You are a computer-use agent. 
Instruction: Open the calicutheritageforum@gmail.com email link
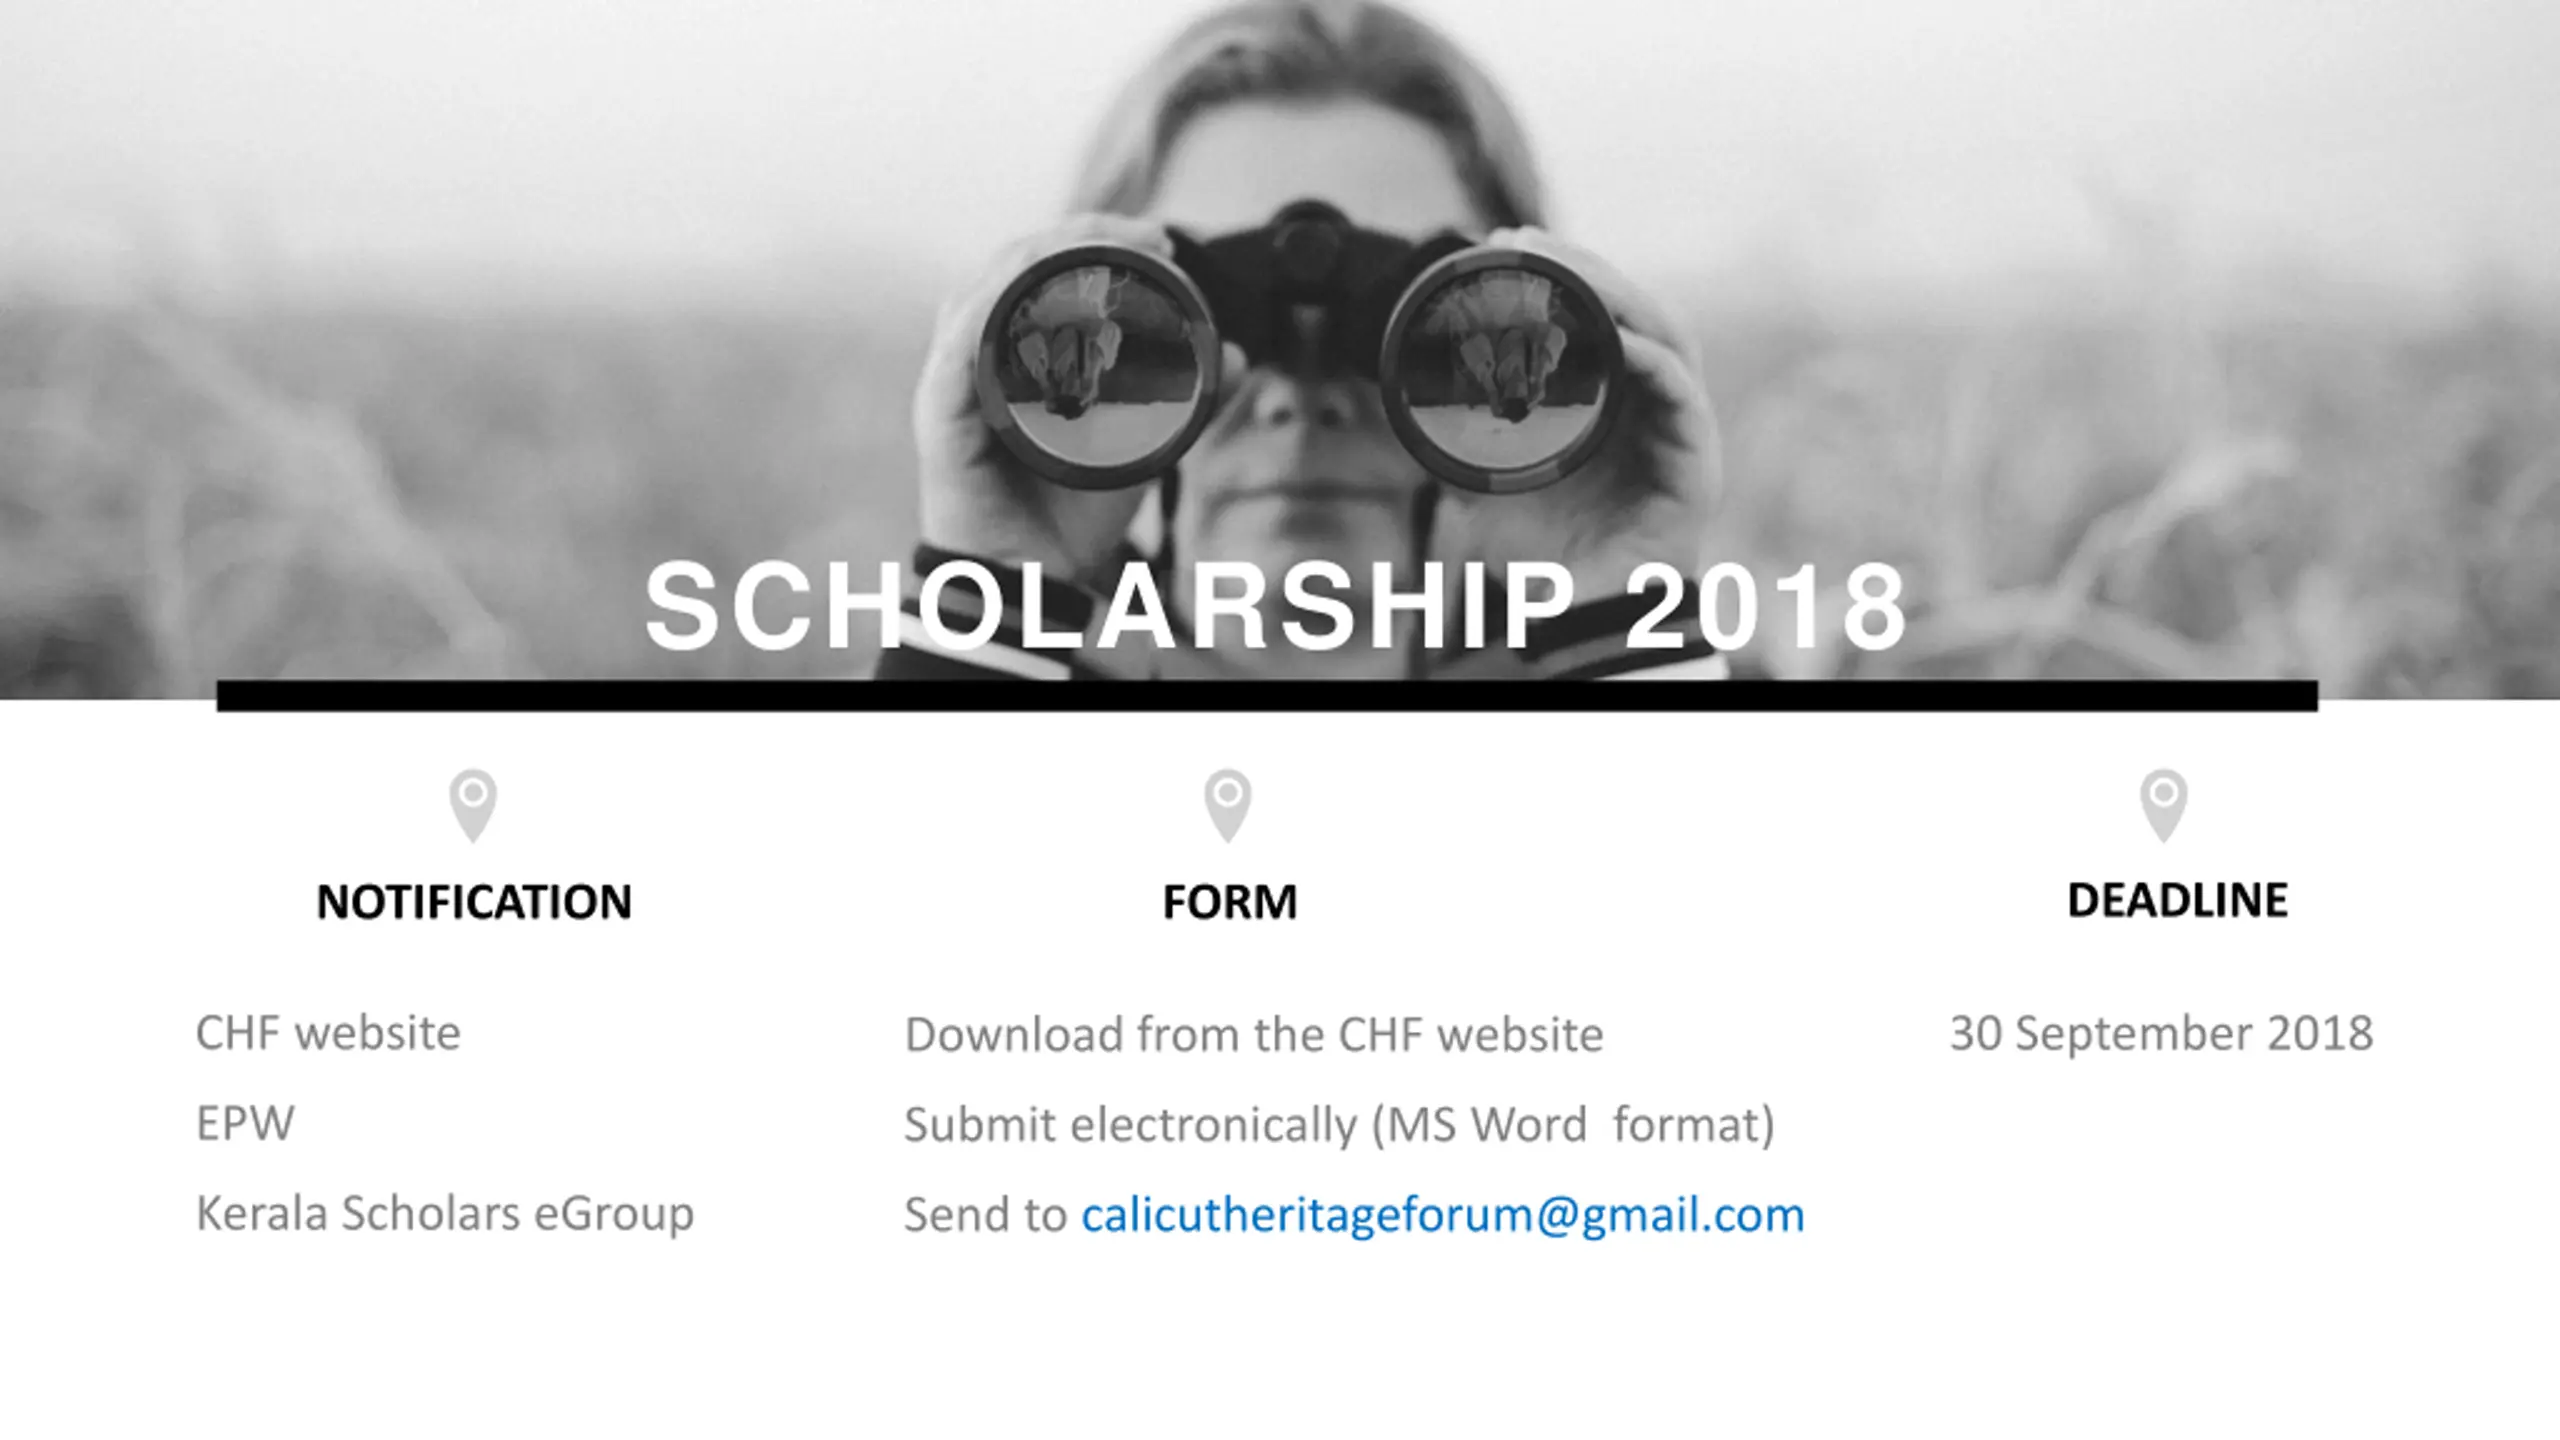[1443, 1215]
